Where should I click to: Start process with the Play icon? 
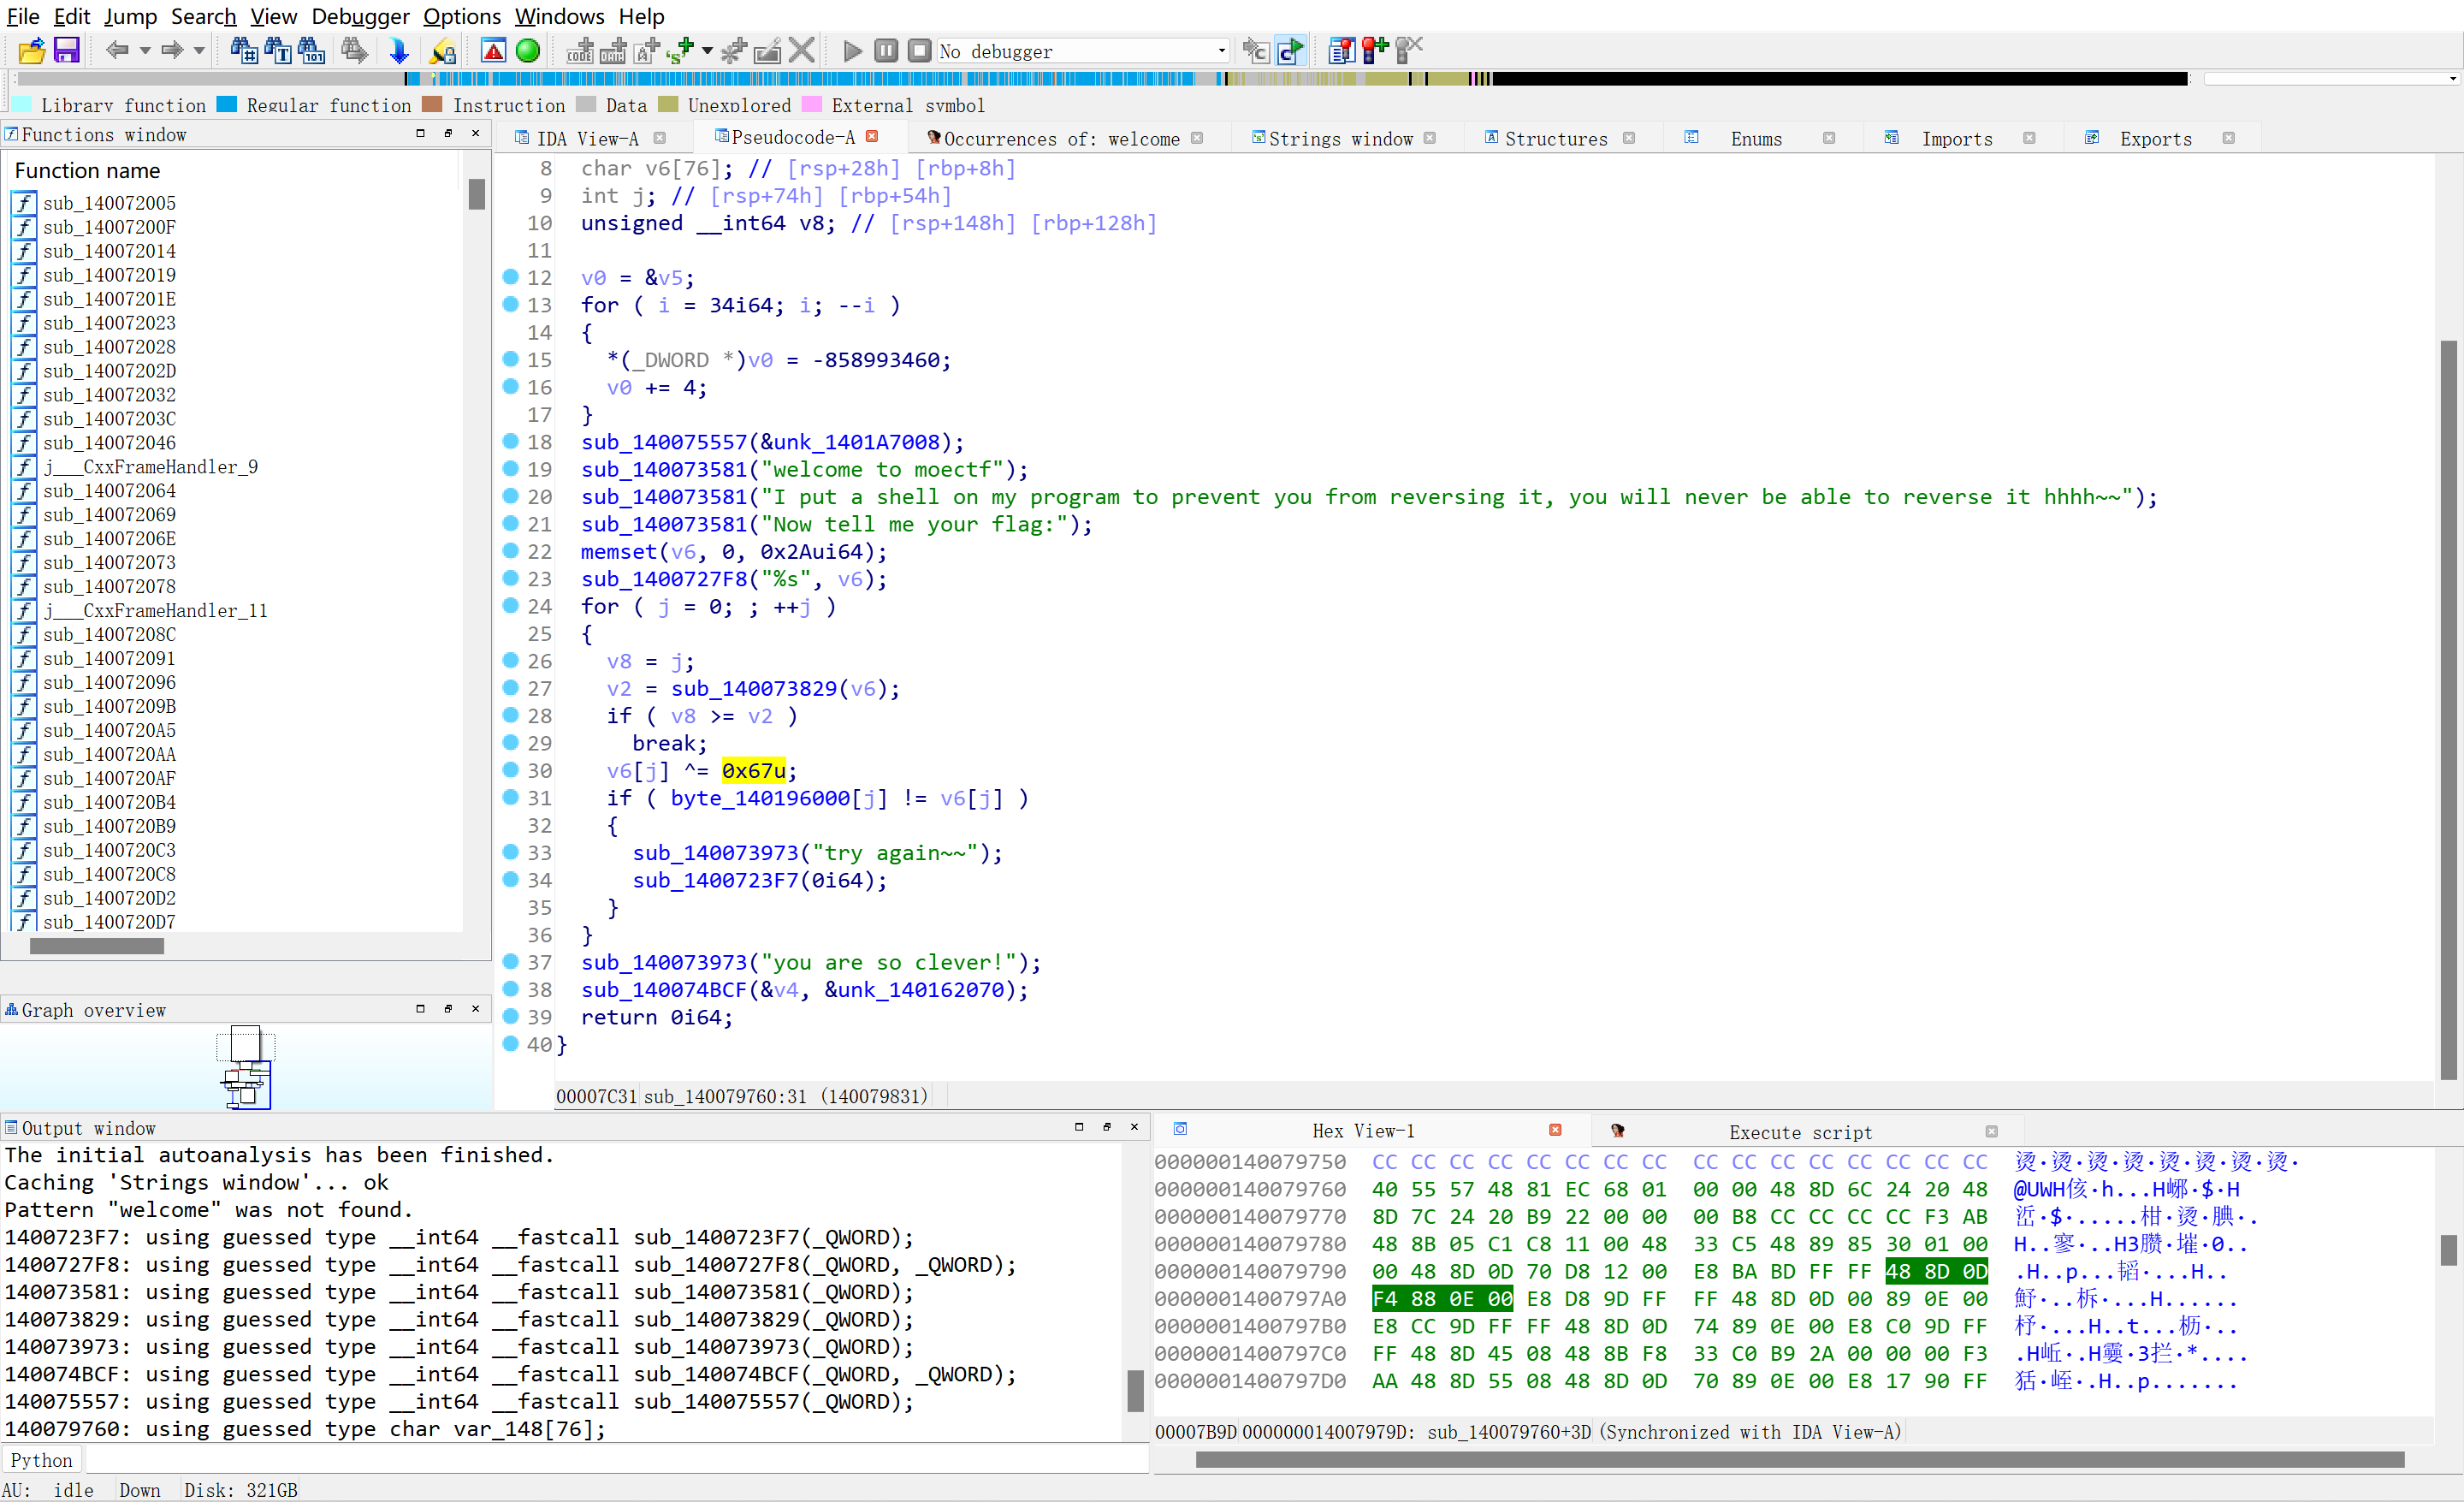click(x=852, y=50)
